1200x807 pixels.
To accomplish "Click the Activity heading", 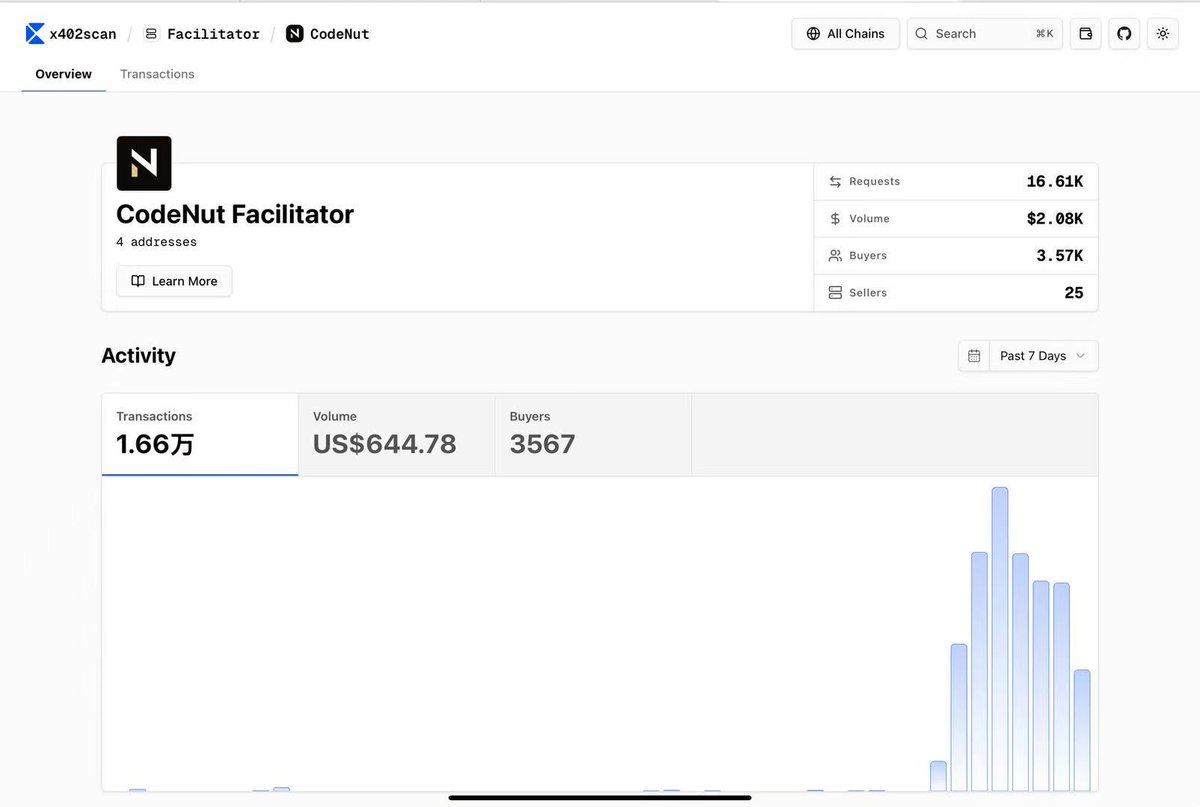I will pyautogui.click(x=138, y=356).
